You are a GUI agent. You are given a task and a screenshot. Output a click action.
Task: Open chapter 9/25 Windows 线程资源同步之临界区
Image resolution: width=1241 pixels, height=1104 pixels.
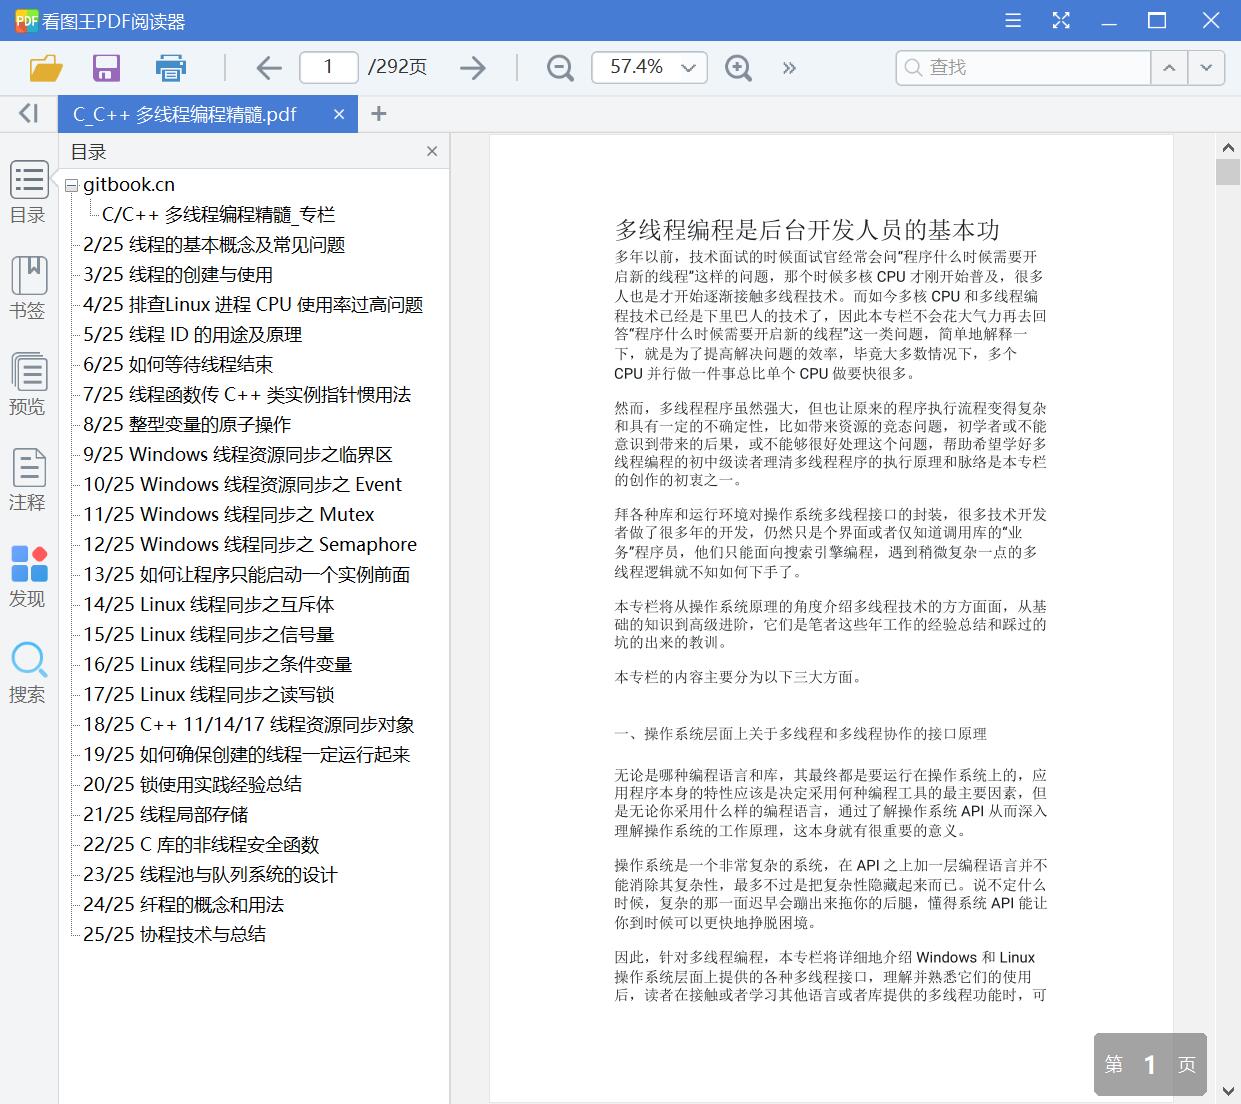pyautogui.click(x=237, y=454)
